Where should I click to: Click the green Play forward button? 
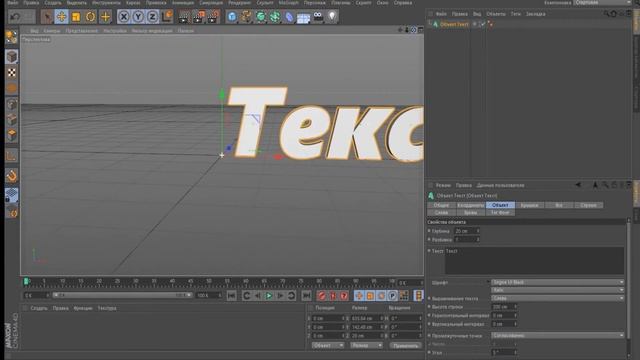269,296
